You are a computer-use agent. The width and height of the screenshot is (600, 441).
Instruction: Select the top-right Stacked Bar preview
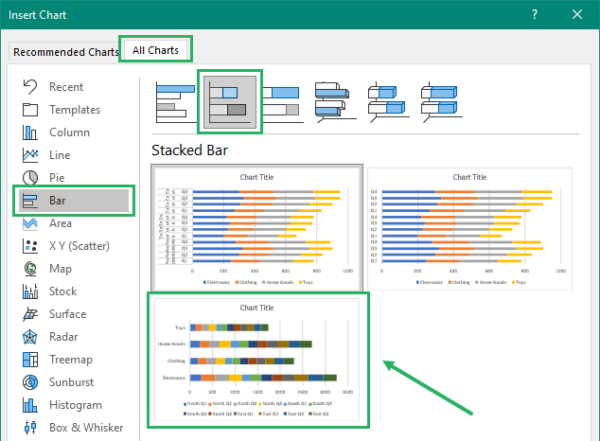click(469, 224)
